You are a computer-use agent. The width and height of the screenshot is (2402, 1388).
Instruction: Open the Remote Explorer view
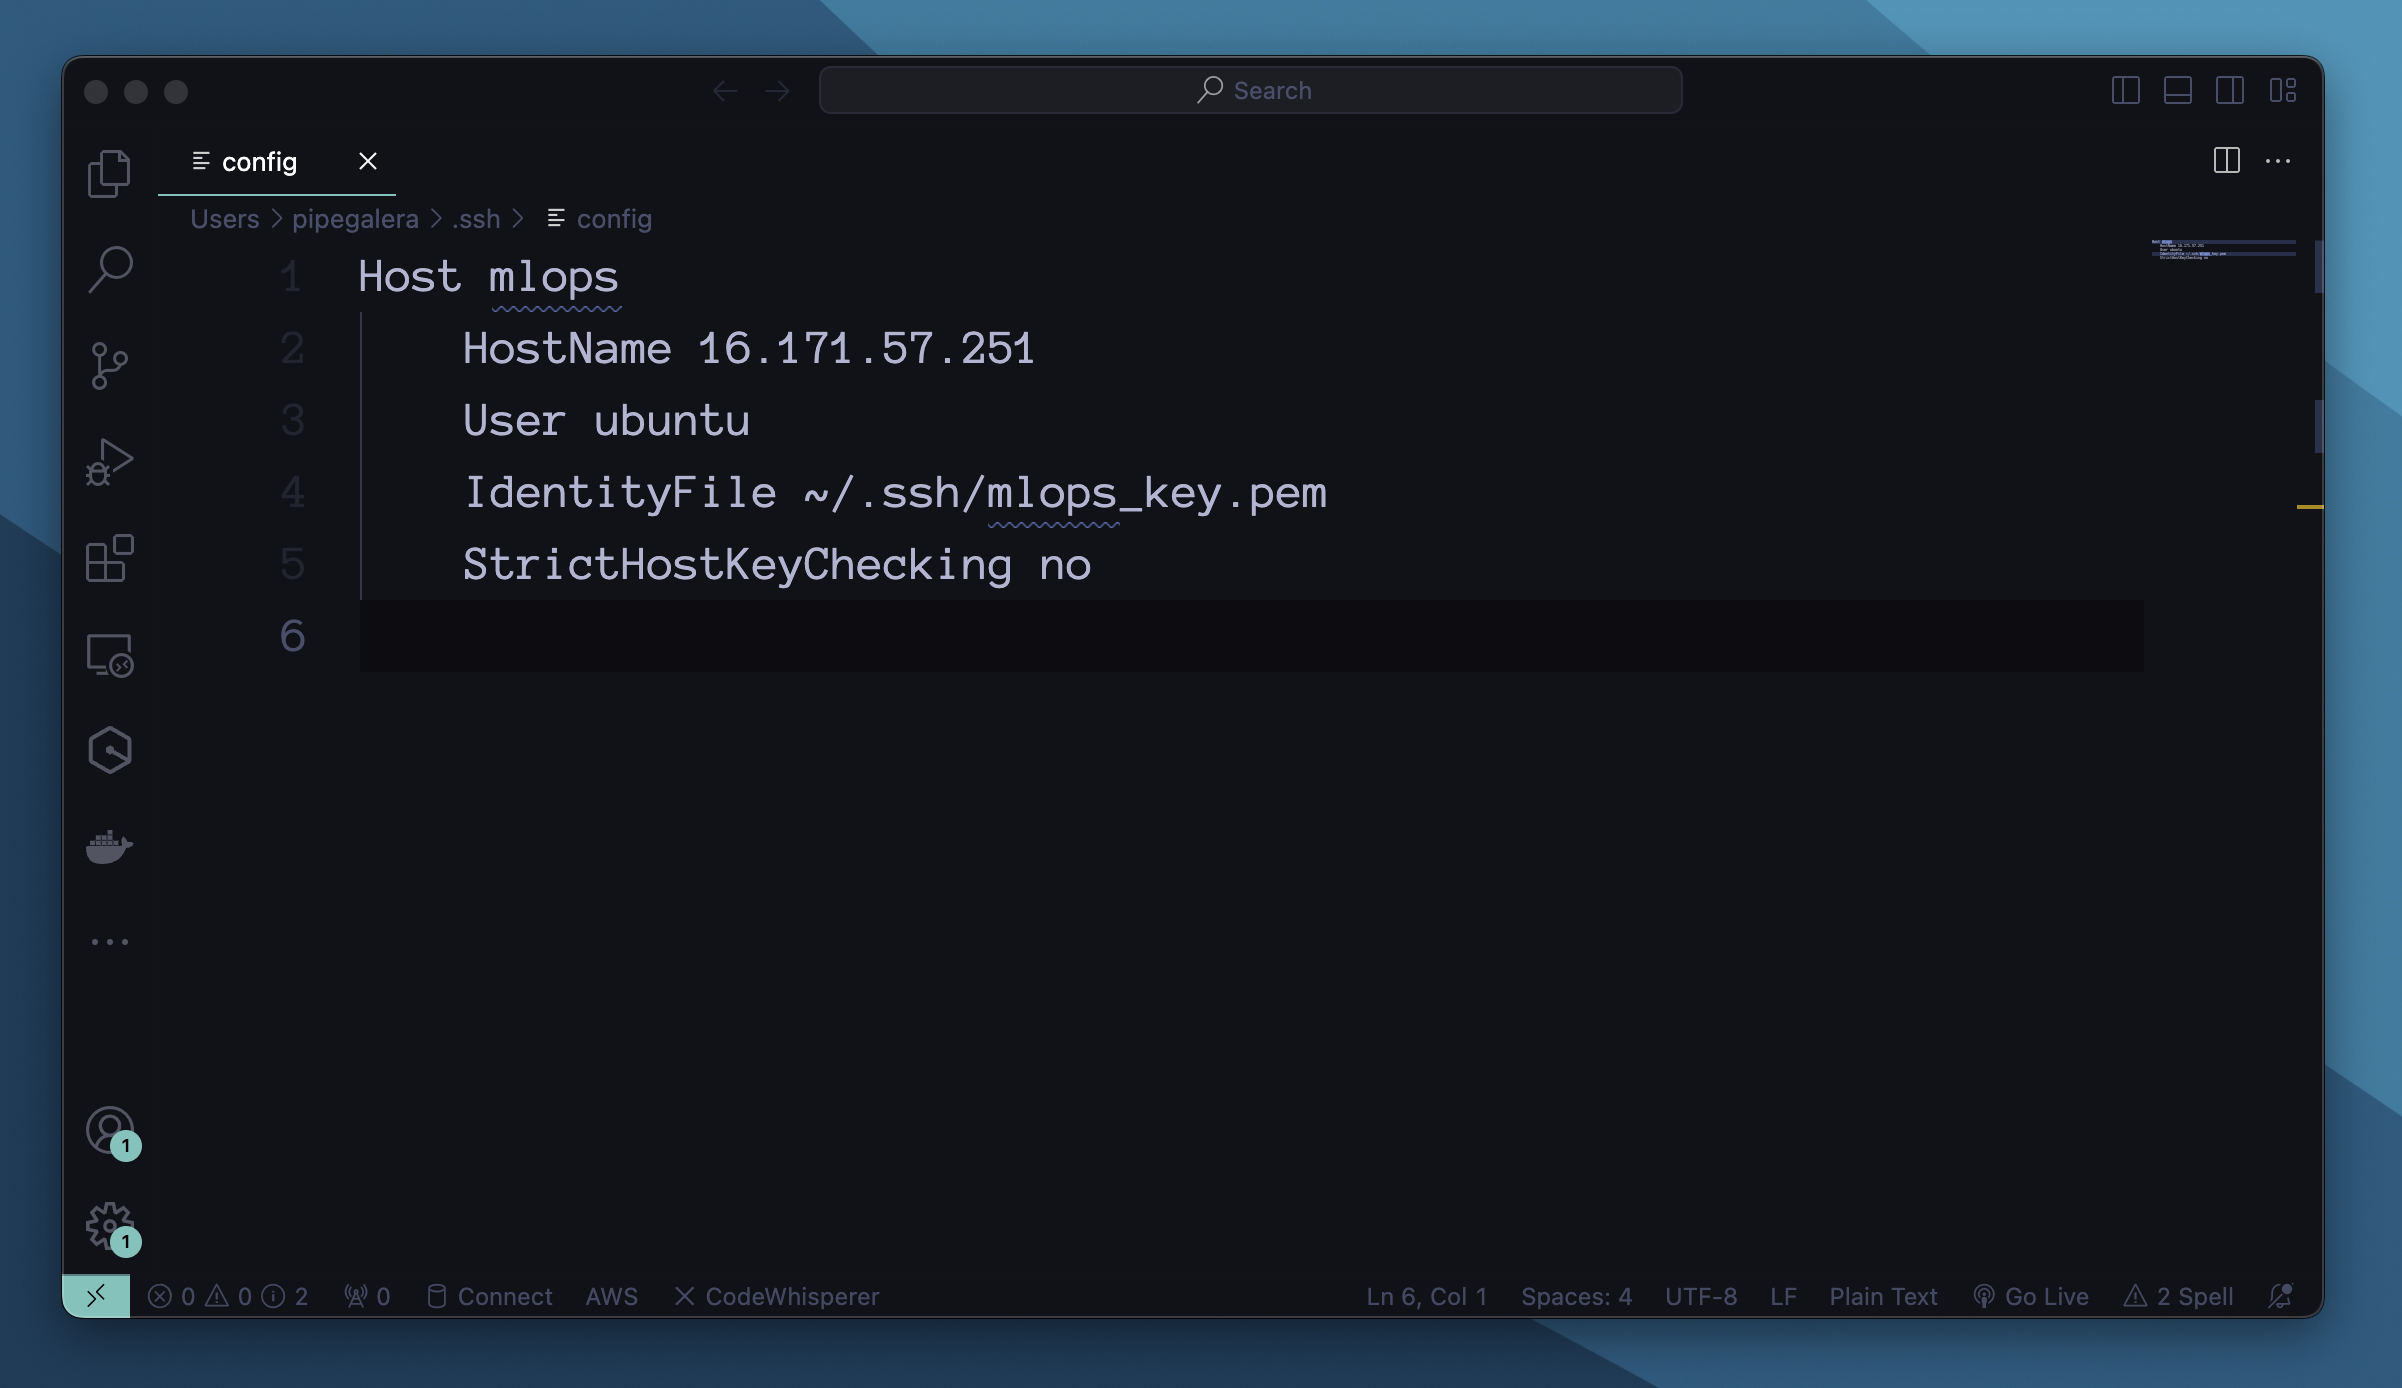pos(109,655)
